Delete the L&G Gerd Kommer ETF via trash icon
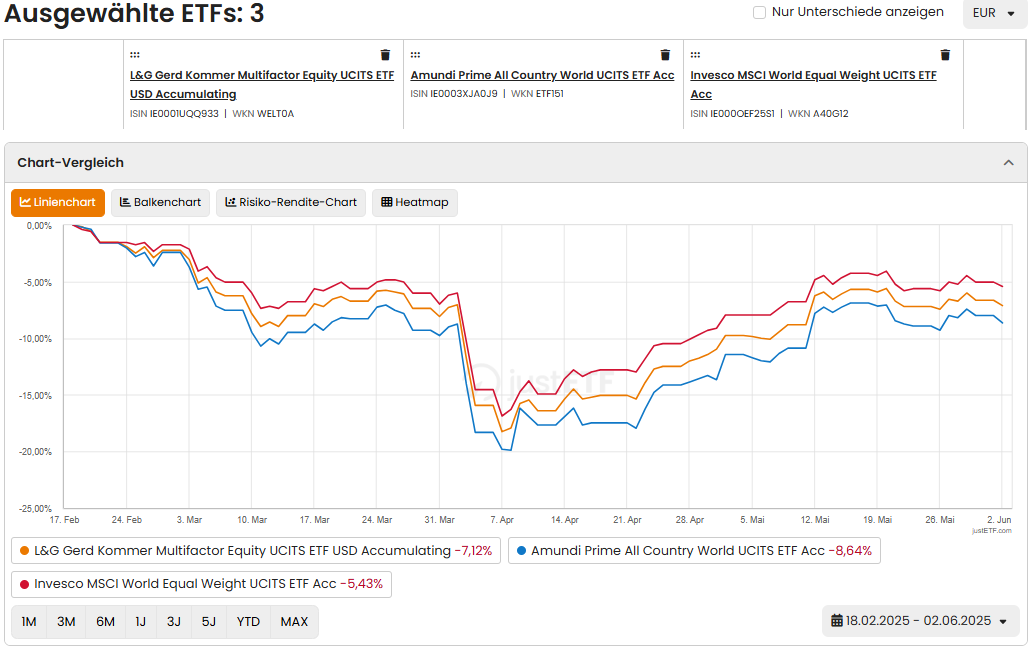This screenshot has height=648, width=1030. tap(385, 55)
